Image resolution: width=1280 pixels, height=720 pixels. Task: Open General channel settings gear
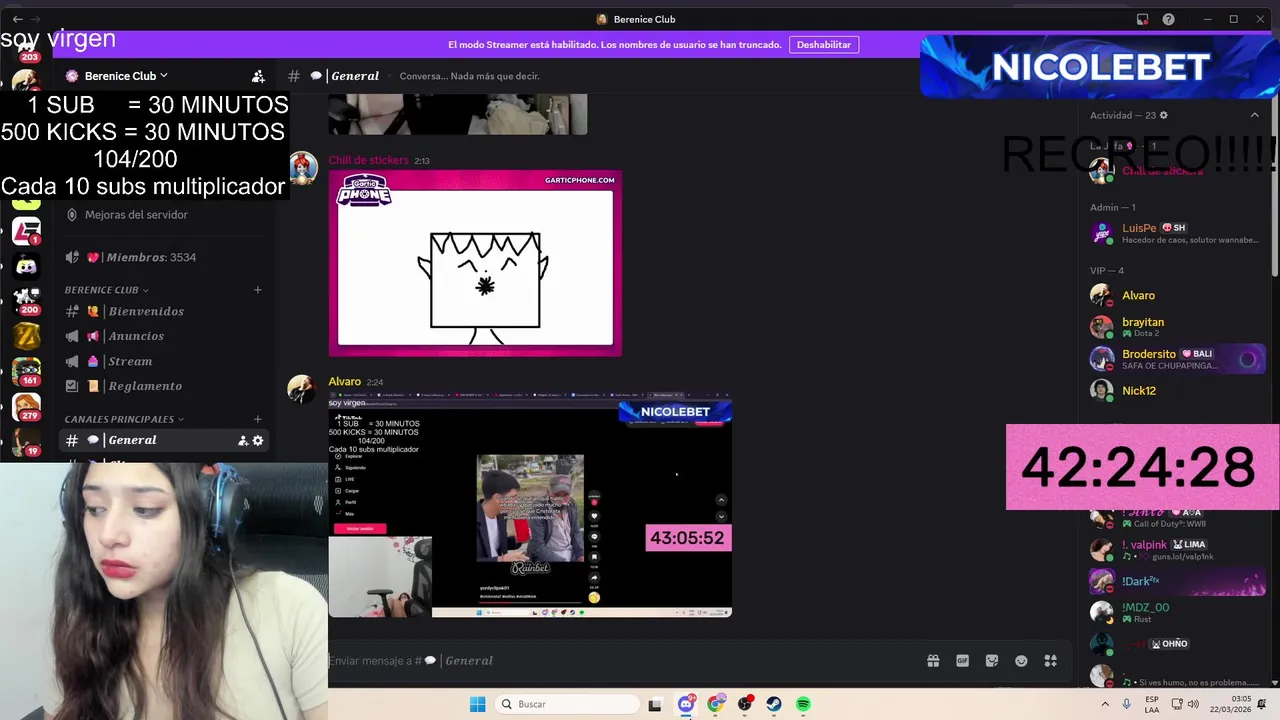(x=258, y=440)
